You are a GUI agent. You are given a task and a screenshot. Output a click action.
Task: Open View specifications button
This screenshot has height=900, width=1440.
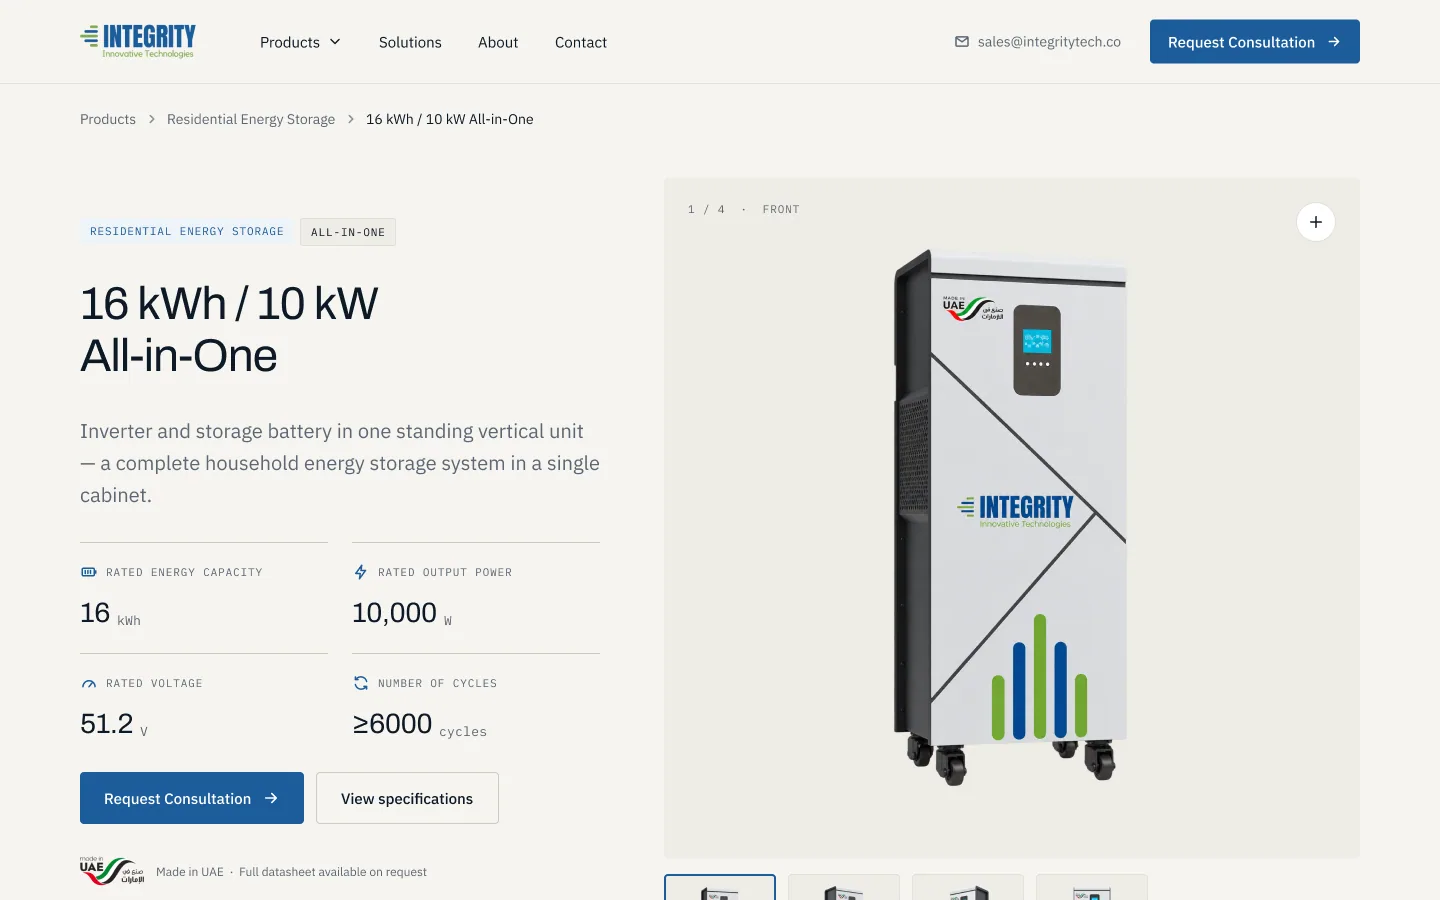pos(407,798)
